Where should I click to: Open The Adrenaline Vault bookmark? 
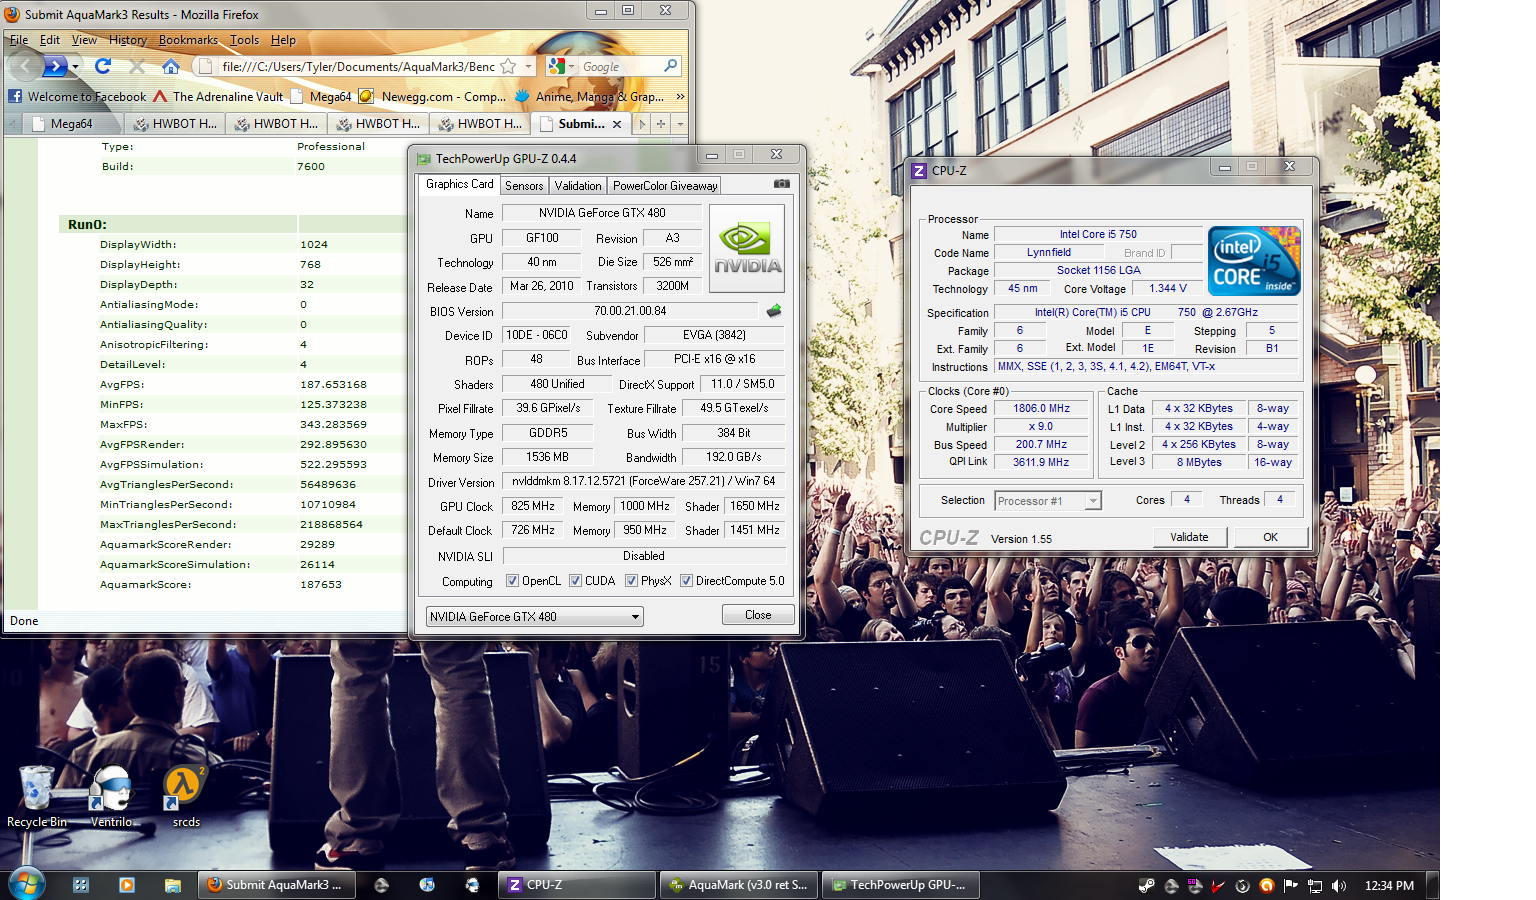point(219,97)
